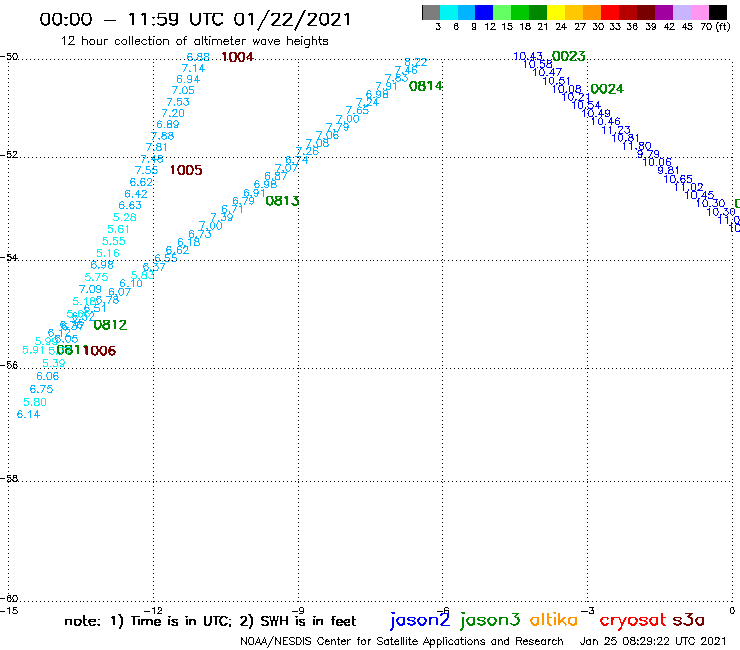The image size is (740, 650).
Task: Click wave height value 6.42
Action: [x=136, y=194]
